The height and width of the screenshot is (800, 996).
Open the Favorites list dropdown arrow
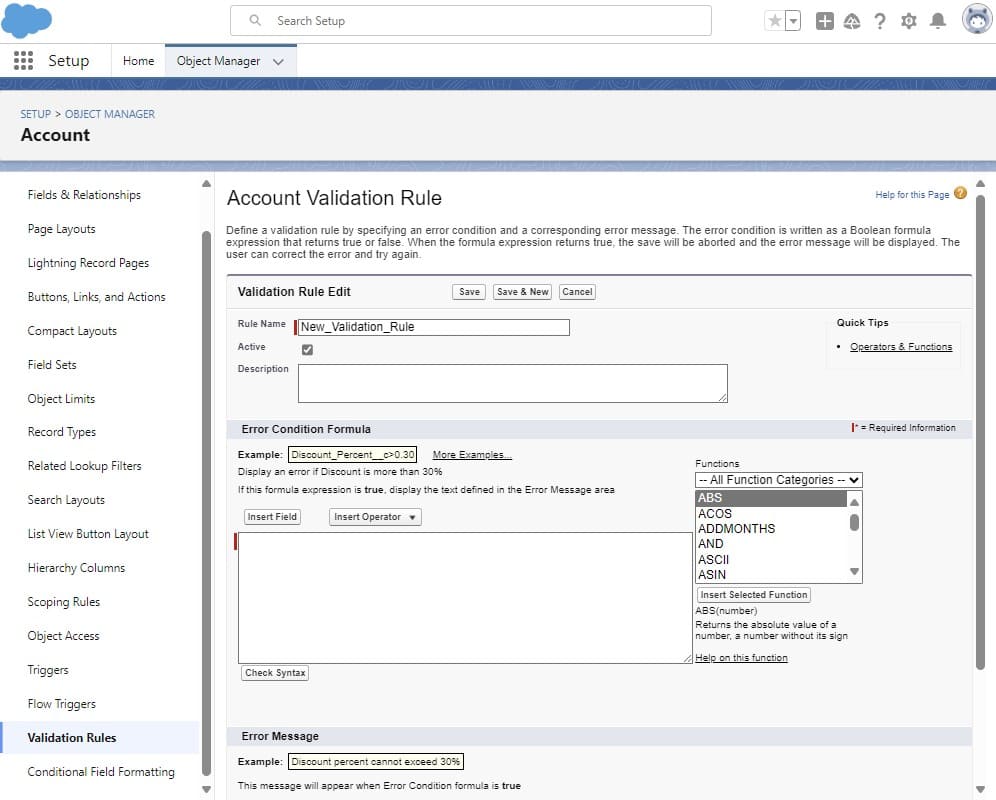tap(793, 21)
